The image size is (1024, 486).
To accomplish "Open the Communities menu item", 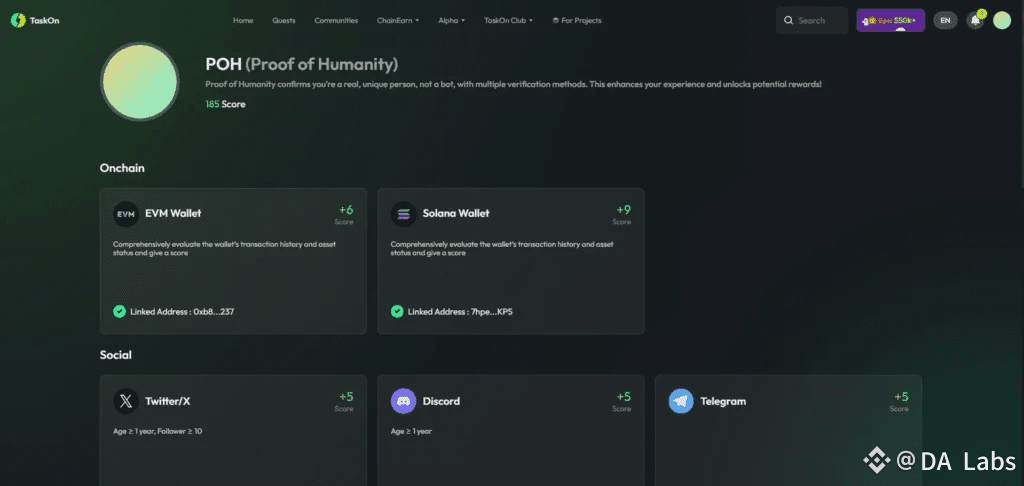I will point(336,20).
